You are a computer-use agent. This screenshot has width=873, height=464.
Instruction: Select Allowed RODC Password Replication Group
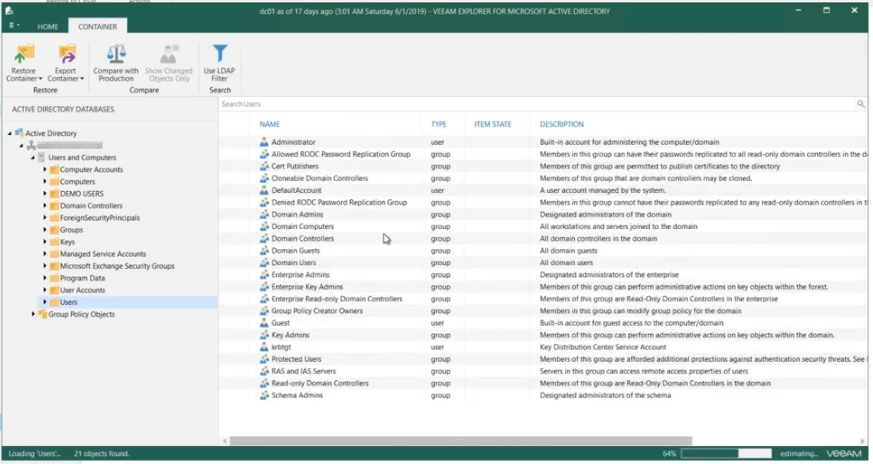click(341, 154)
